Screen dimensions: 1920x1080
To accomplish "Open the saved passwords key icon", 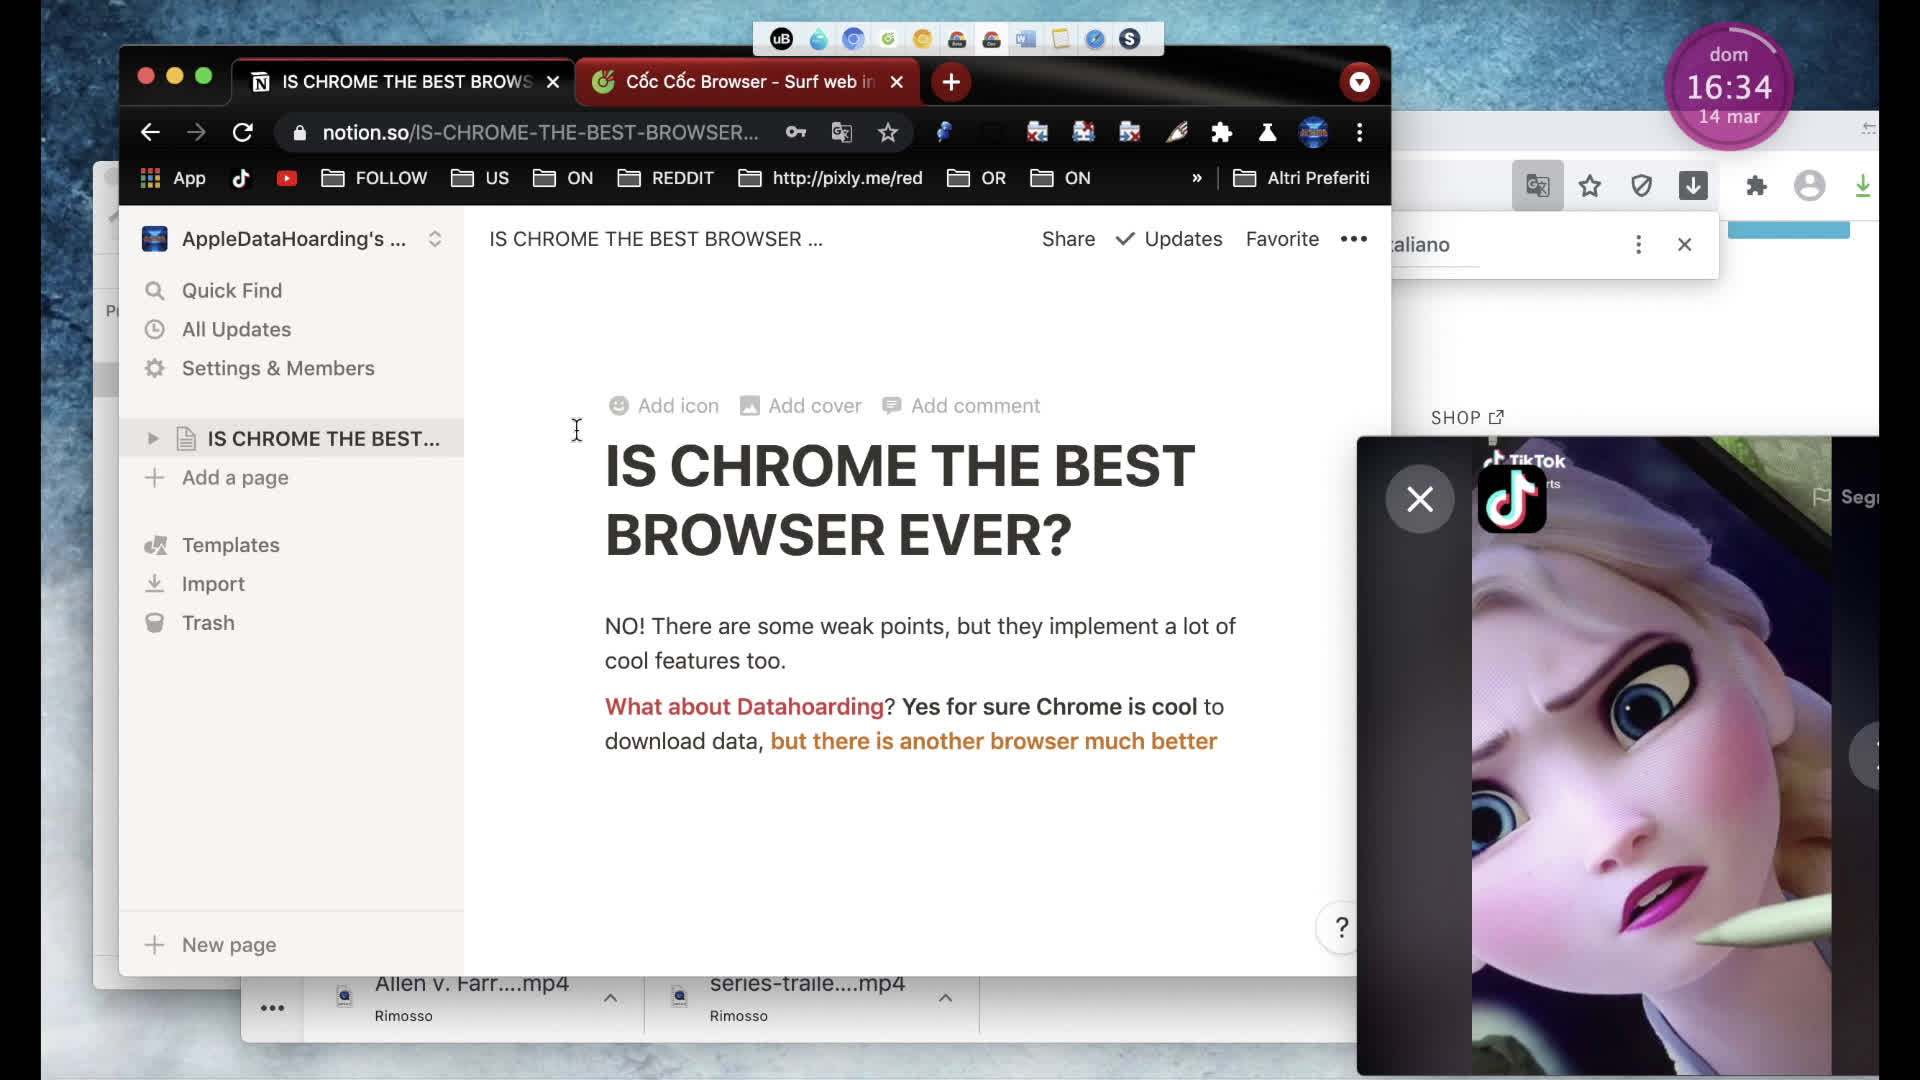I will pyautogui.click(x=796, y=132).
